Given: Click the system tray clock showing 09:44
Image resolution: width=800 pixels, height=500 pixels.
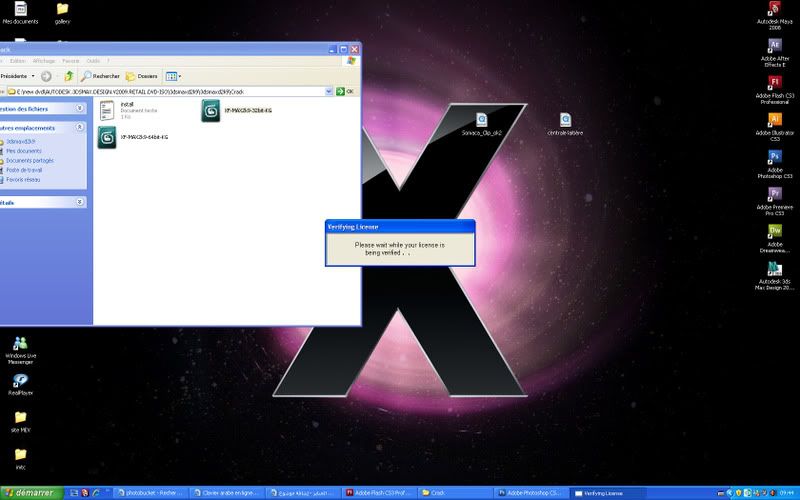Looking at the screenshot, I should 786,493.
